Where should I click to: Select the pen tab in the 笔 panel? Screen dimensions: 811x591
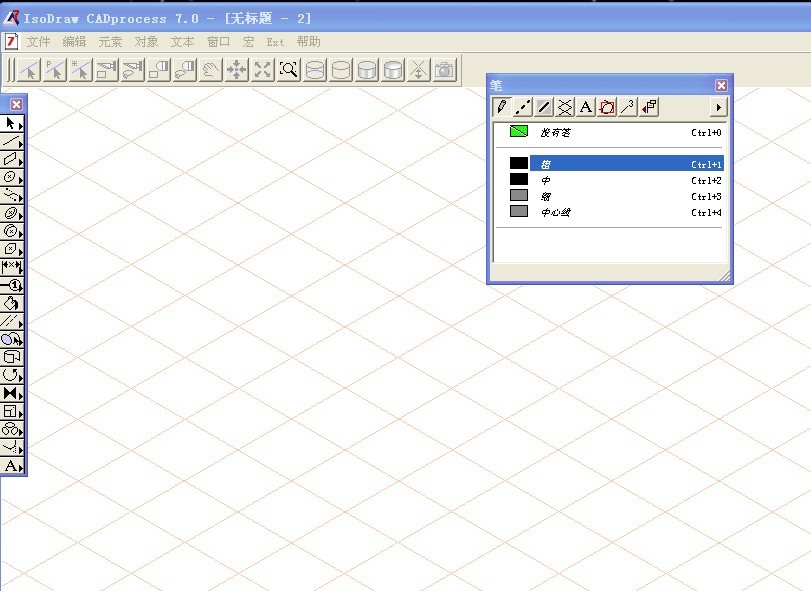(502, 107)
